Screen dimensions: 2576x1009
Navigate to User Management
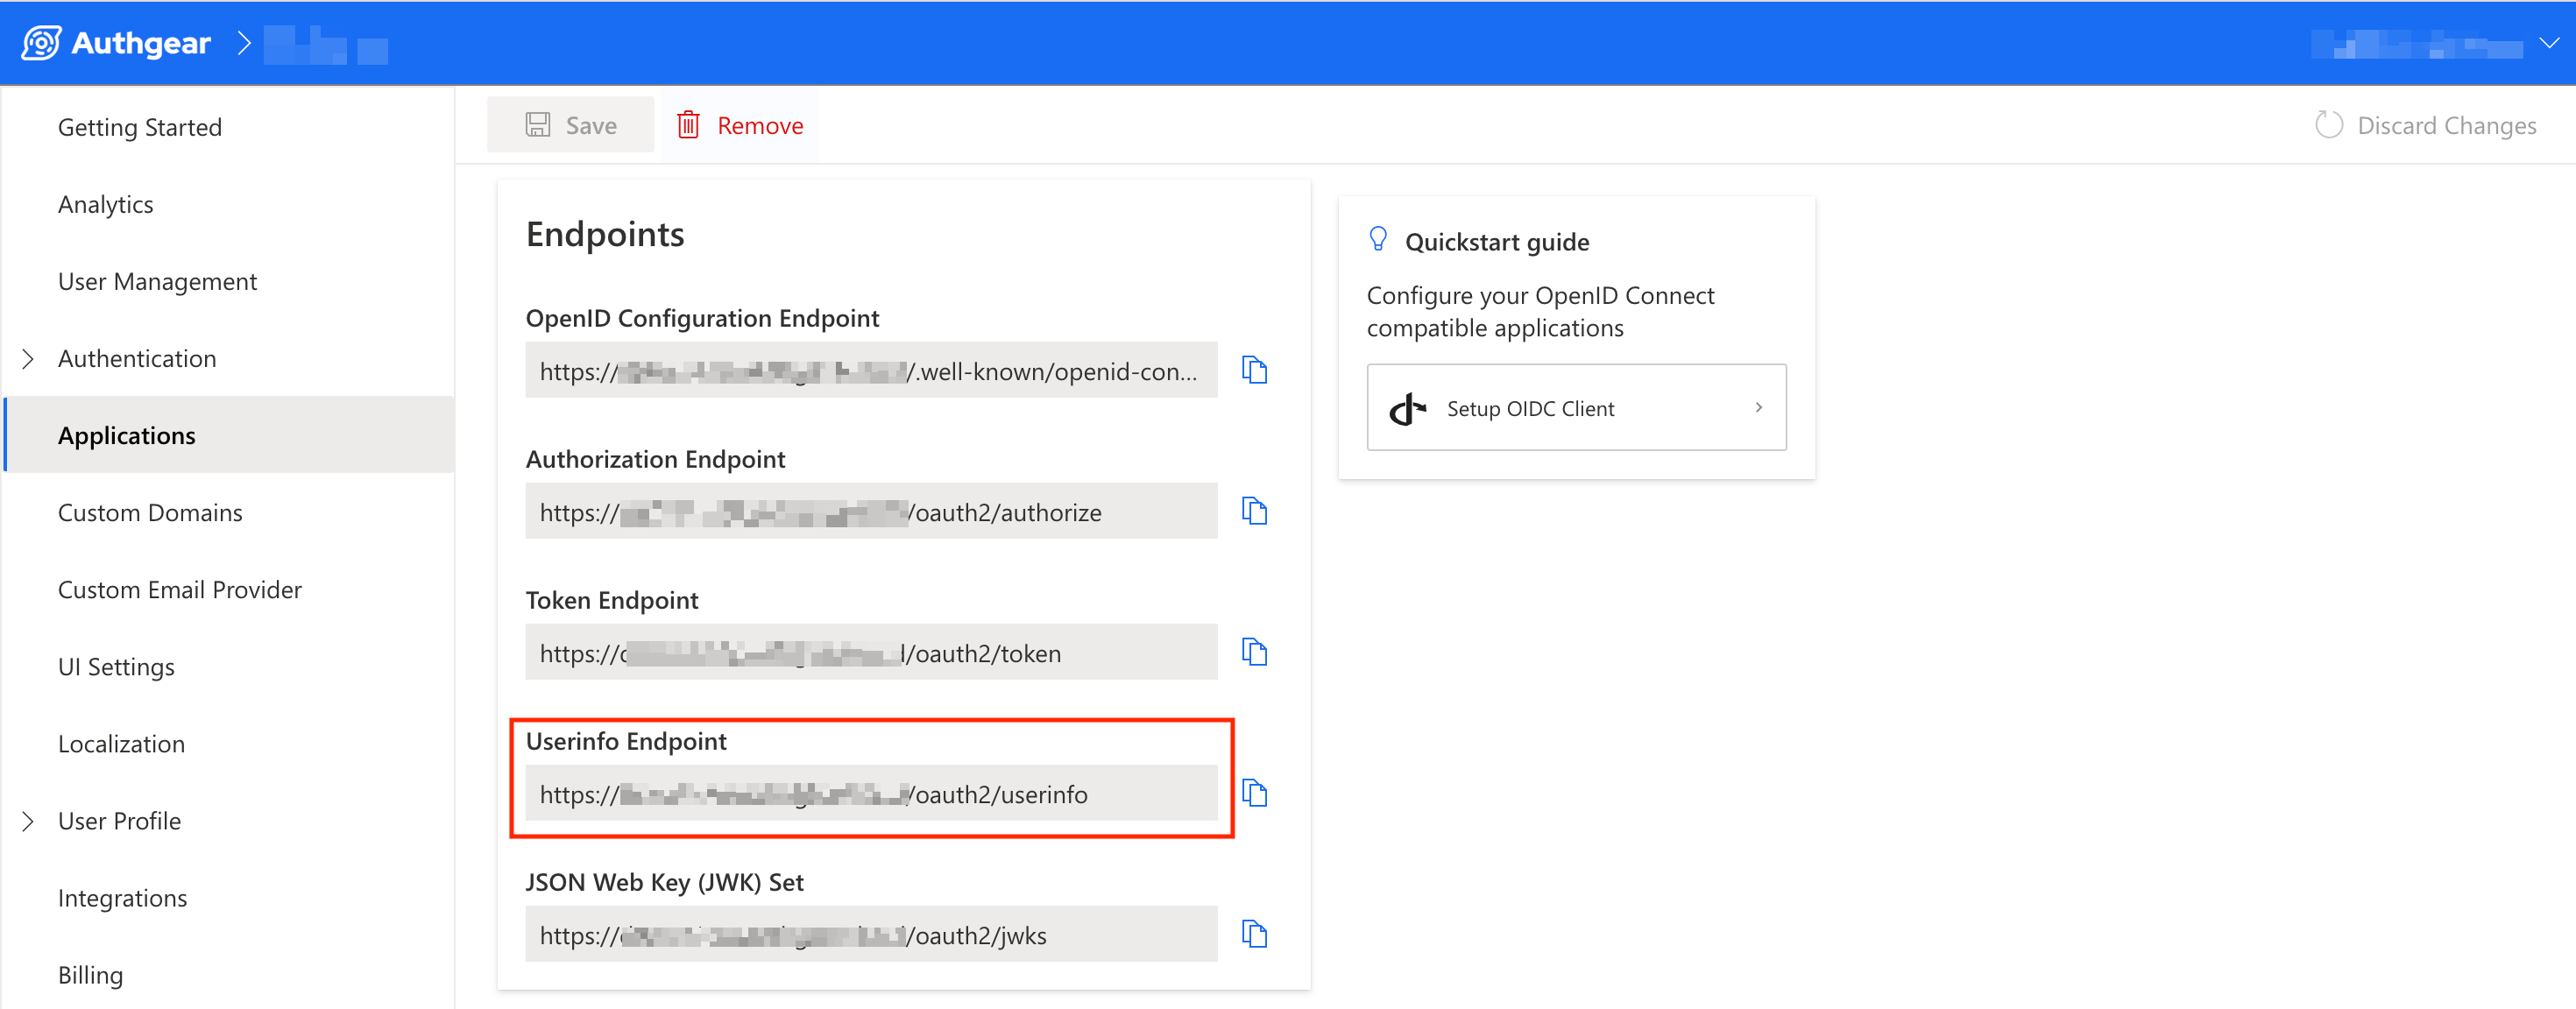coord(157,281)
